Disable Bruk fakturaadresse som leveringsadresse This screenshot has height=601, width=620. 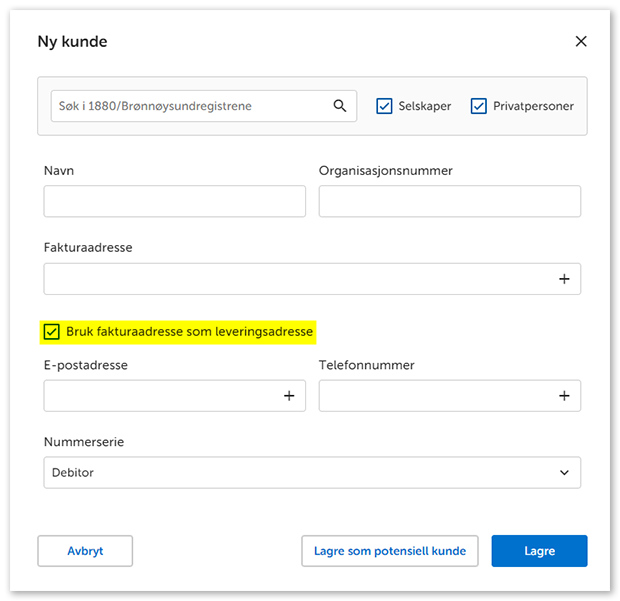pos(52,331)
